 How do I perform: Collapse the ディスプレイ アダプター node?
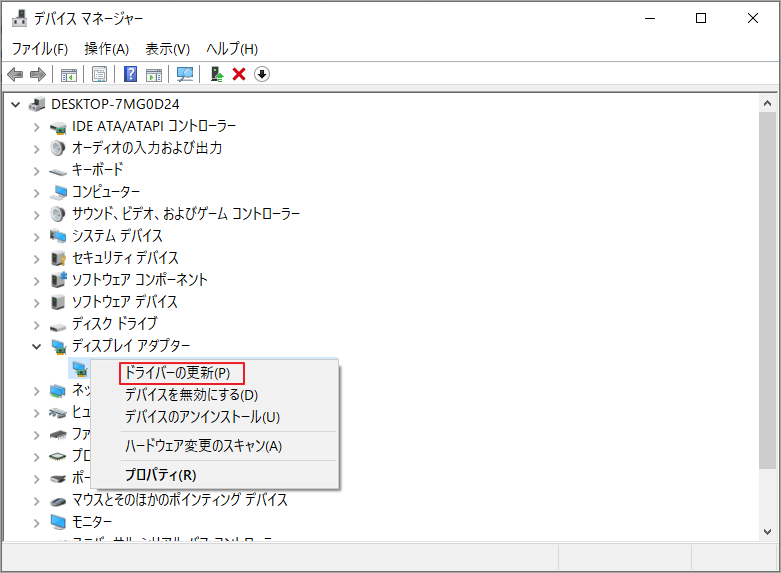coord(36,346)
